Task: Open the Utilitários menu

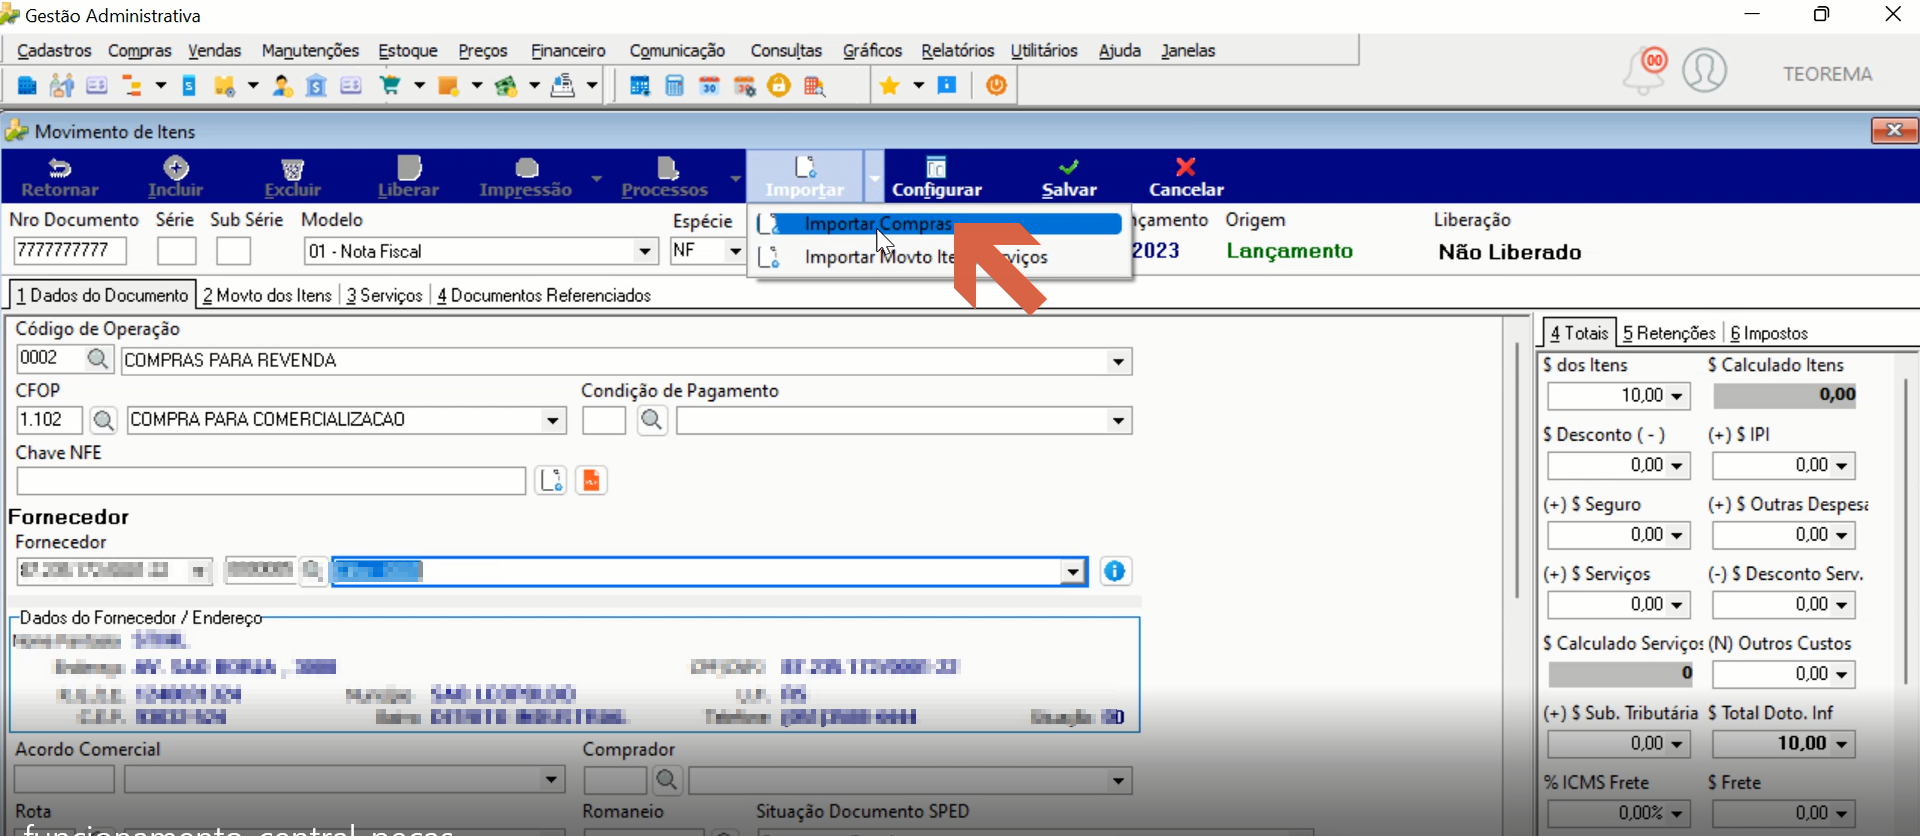Action: pyautogui.click(x=1044, y=50)
